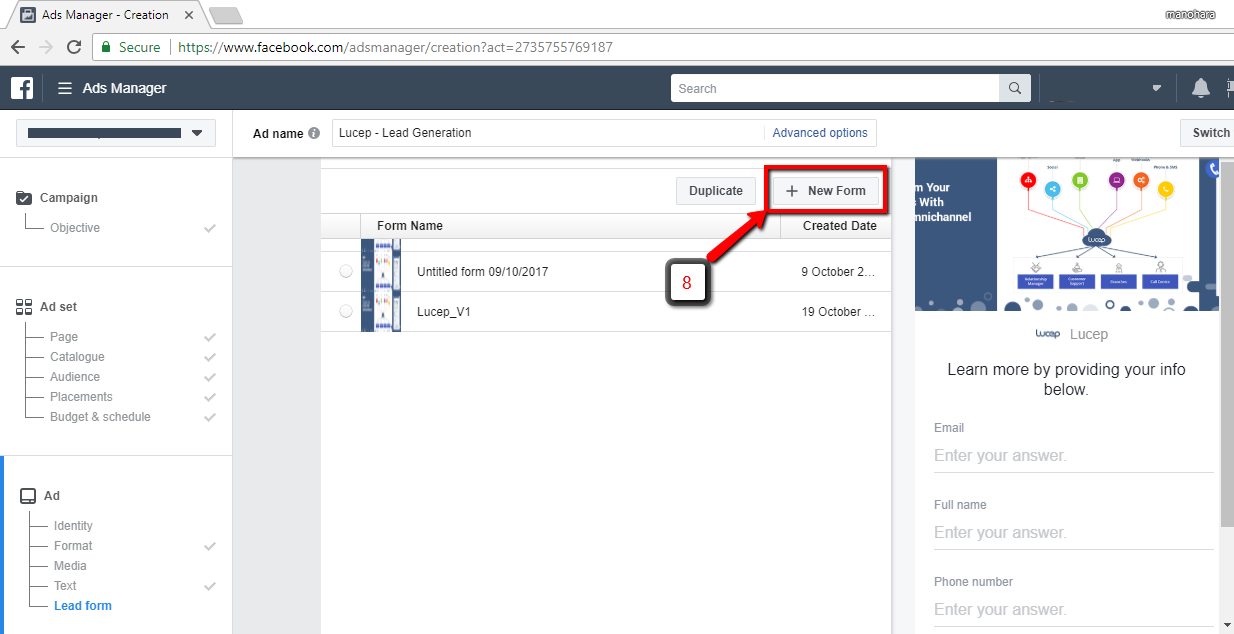Screen dimensions: 1234x634
Task: Click the Lucep logo in preview
Action: [1047, 334]
